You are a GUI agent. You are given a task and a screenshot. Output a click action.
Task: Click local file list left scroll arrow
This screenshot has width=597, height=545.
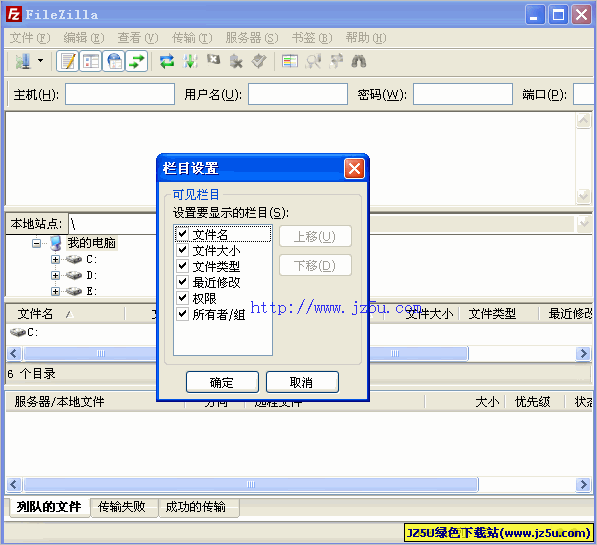[14, 353]
